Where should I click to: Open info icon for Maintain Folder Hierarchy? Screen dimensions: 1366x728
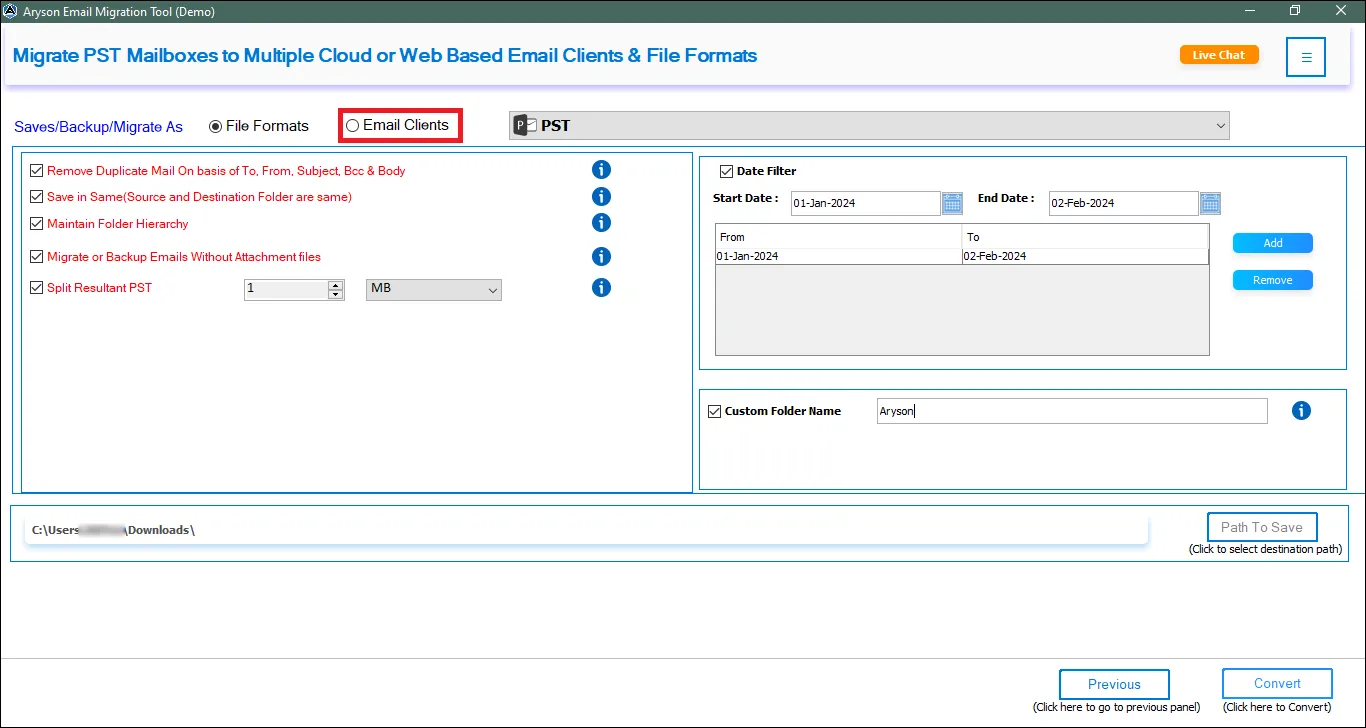[601, 223]
